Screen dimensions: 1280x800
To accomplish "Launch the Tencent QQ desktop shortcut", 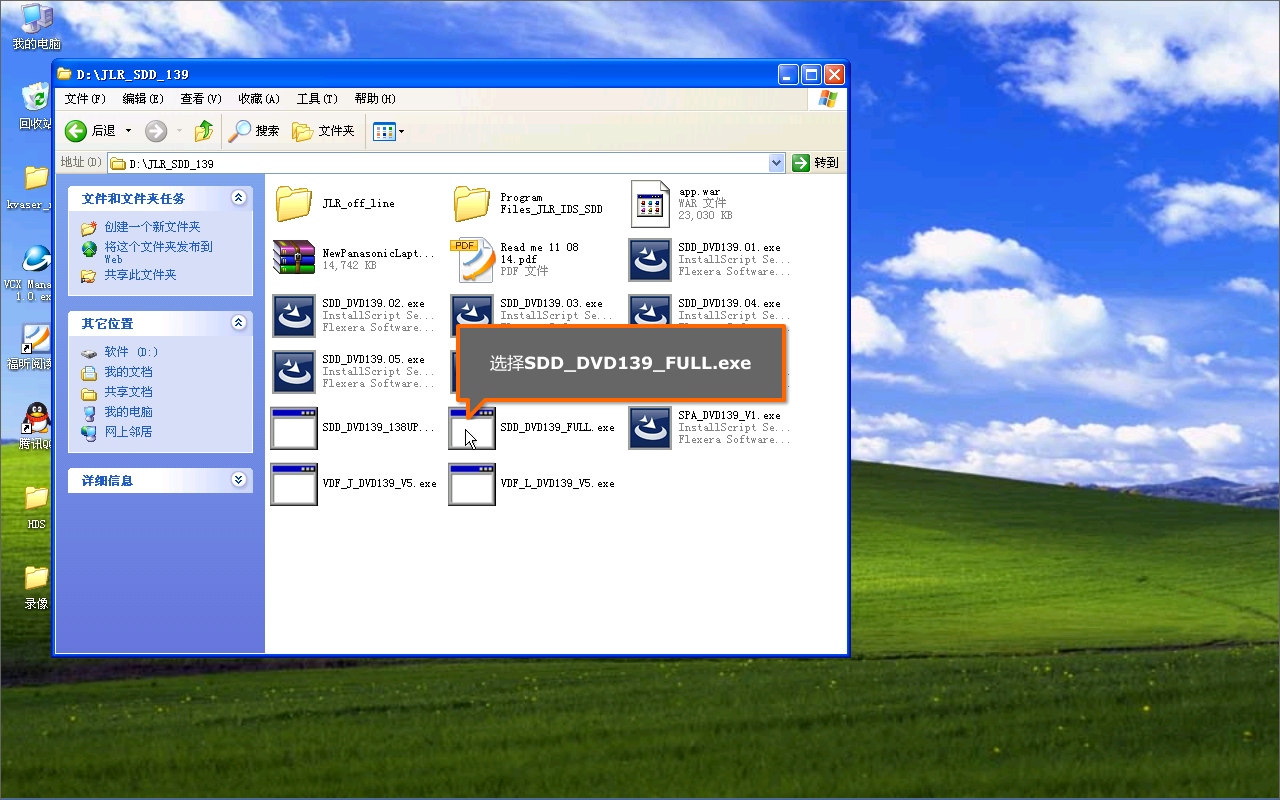I will tap(36, 418).
